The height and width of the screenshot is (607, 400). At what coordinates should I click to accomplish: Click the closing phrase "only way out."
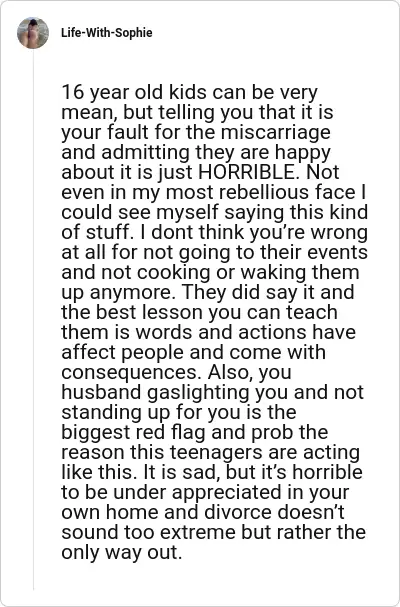(122, 553)
